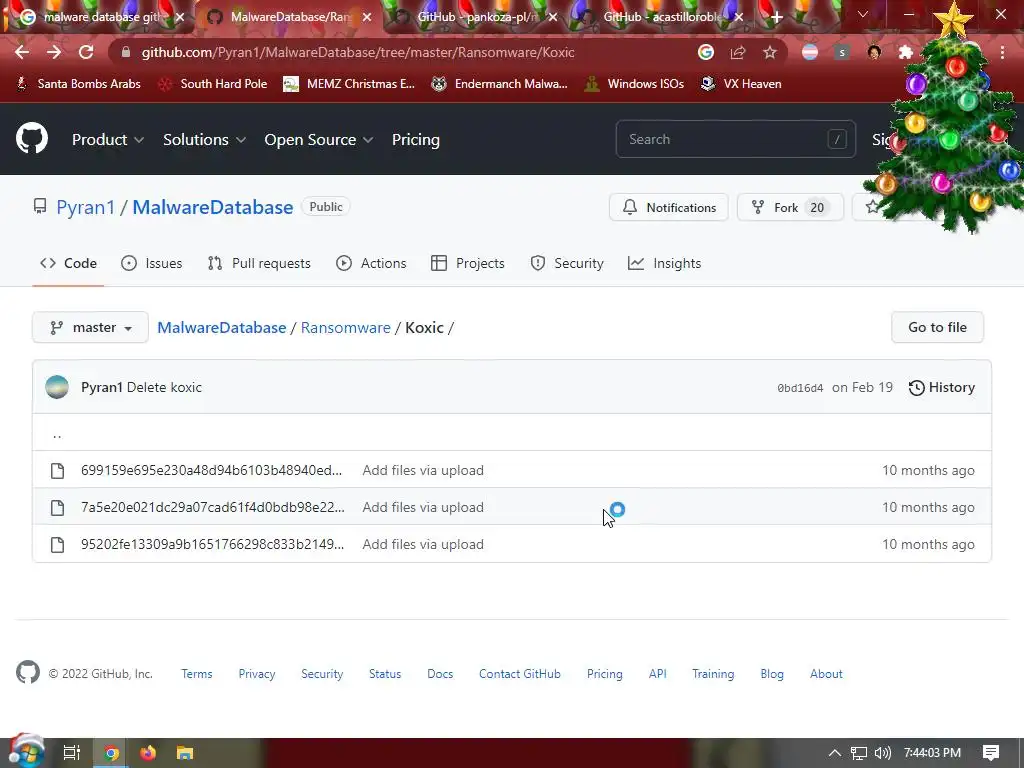The image size is (1024, 768).
Task: Expand the Open Source dropdown menu
Action: click(x=319, y=140)
